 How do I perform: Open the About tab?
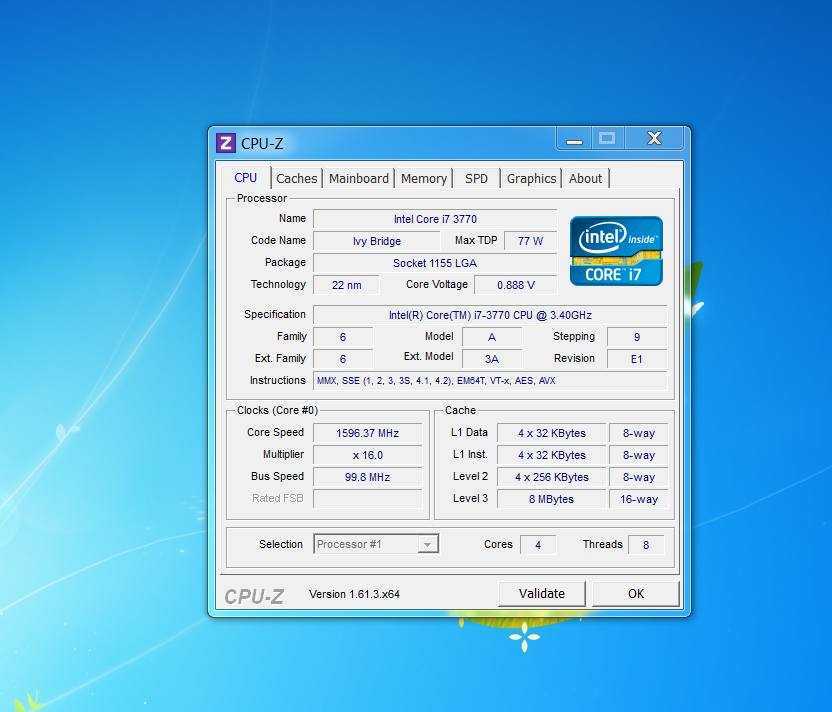click(585, 179)
